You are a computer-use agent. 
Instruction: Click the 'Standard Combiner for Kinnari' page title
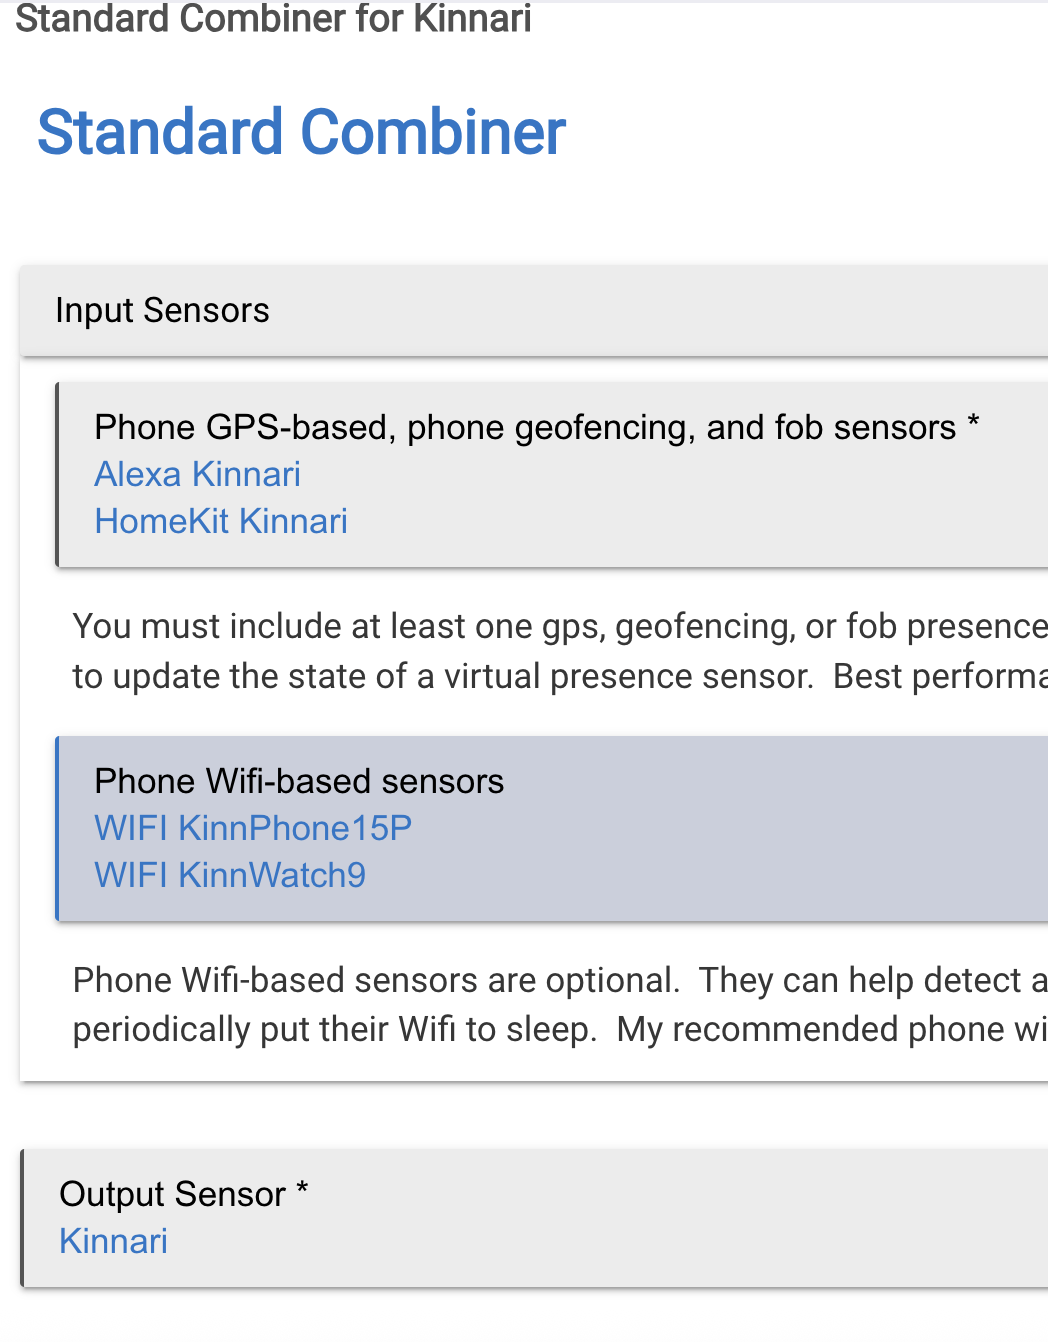[273, 18]
